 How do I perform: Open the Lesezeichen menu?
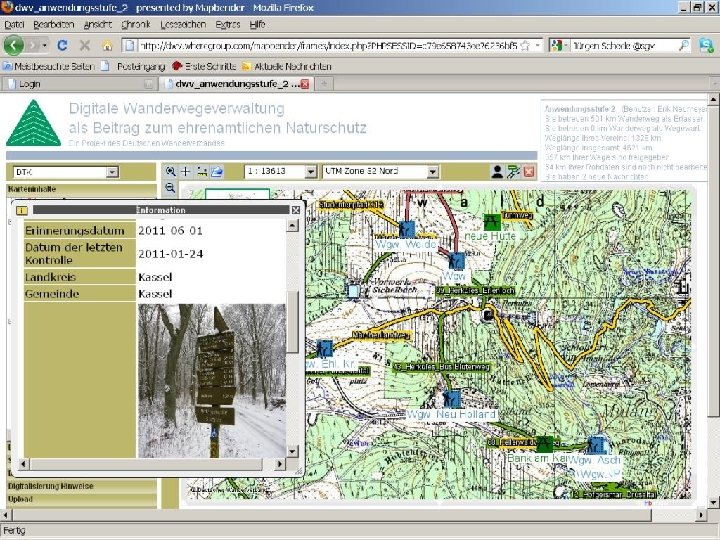coord(183,24)
